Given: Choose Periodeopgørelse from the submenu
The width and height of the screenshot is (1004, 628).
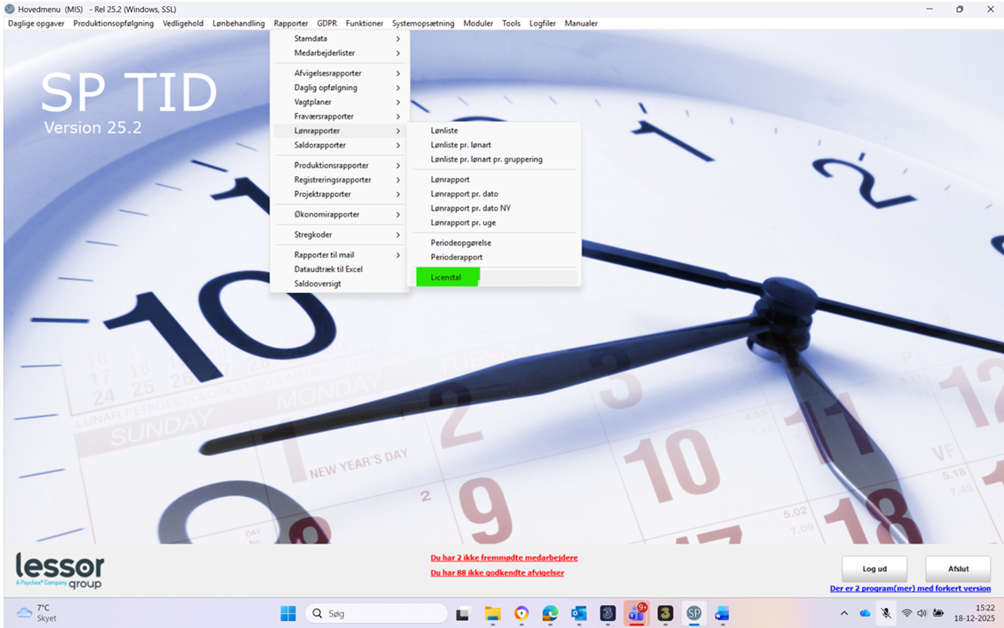Looking at the screenshot, I should pyautogui.click(x=461, y=243).
